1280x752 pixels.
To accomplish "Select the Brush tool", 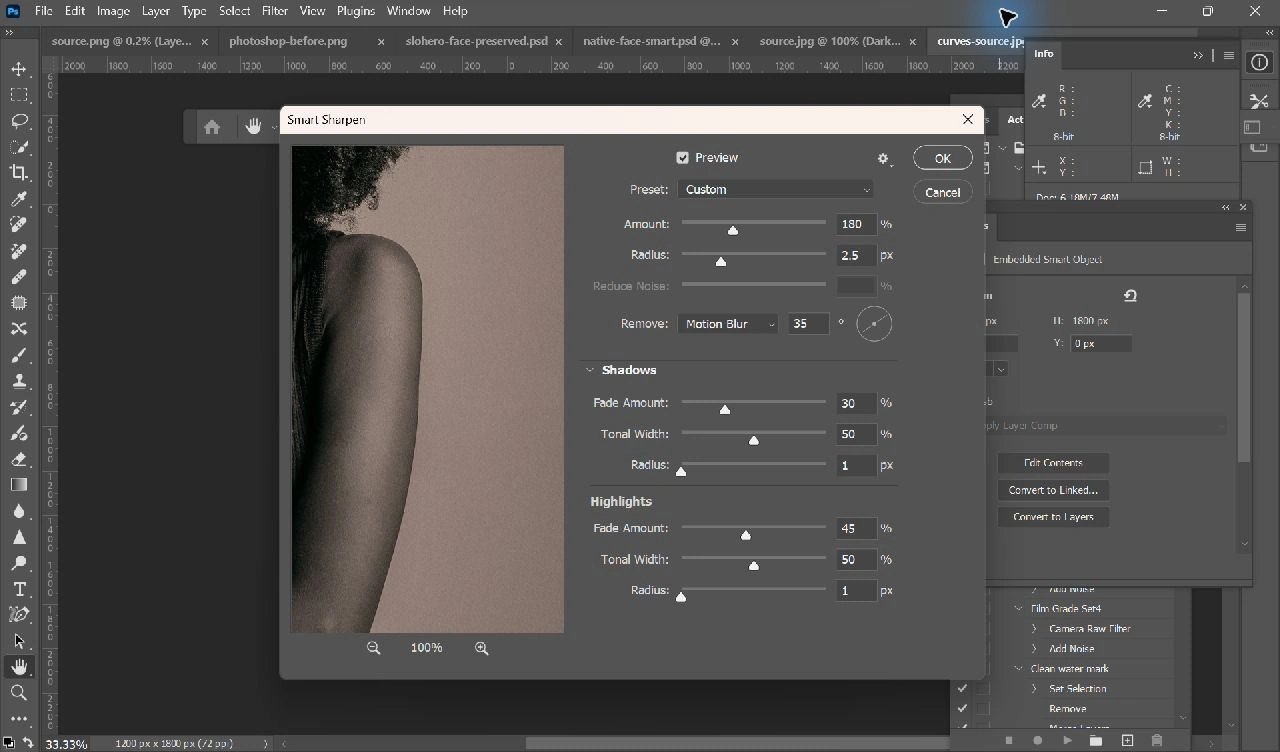I will [x=19, y=355].
